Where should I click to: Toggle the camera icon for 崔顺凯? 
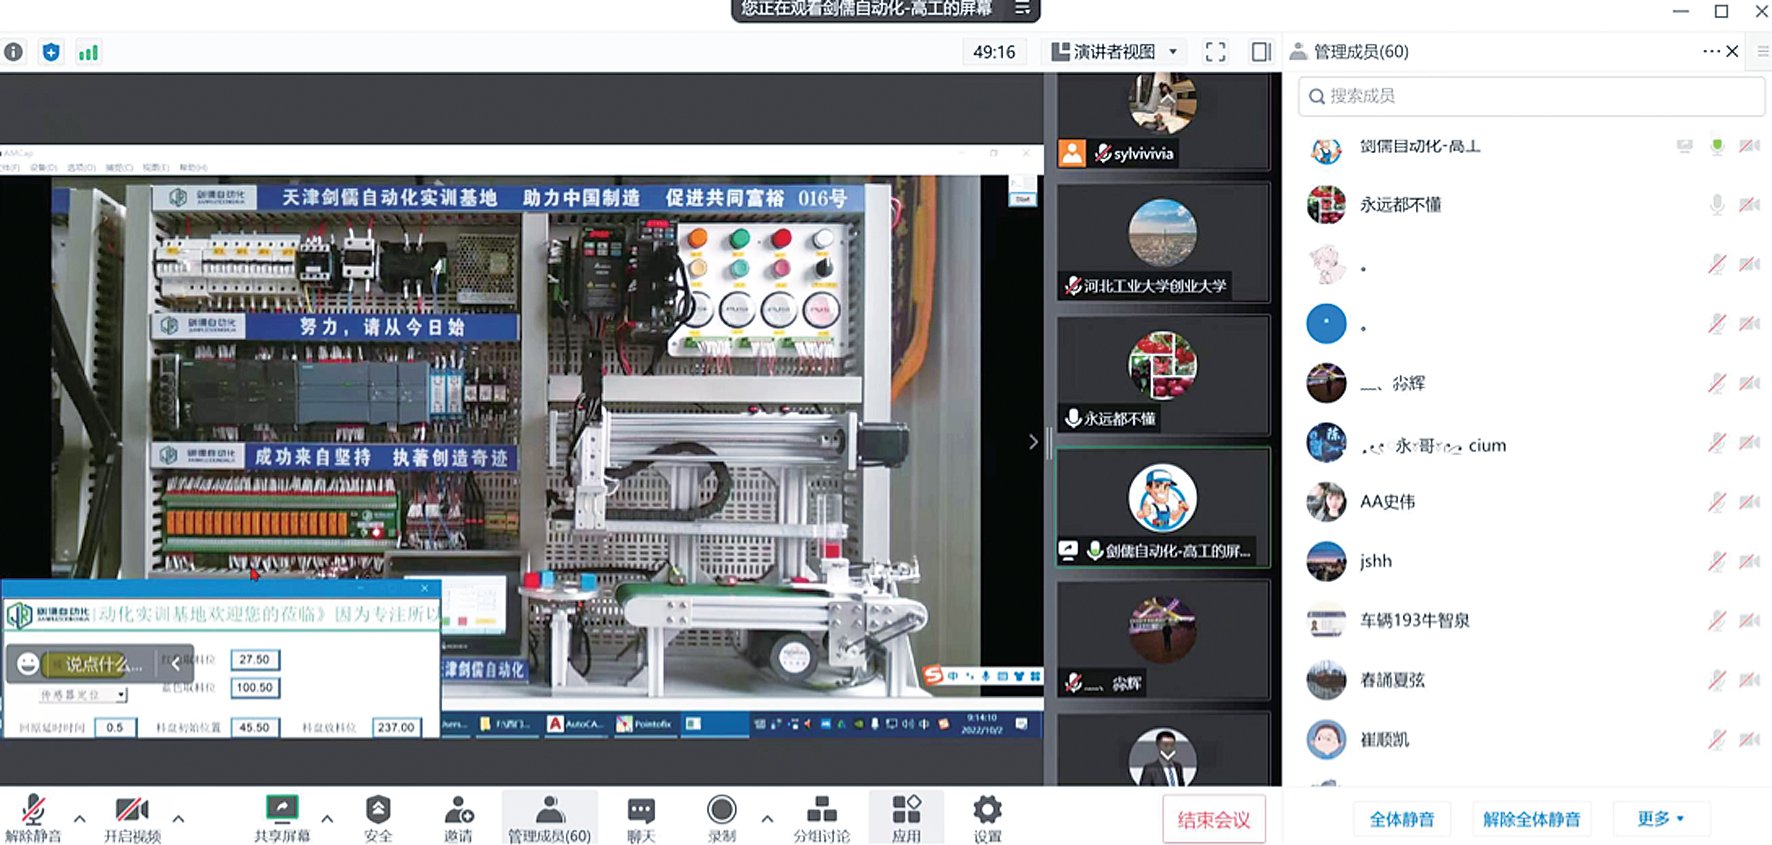pyautogui.click(x=1749, y=739)
